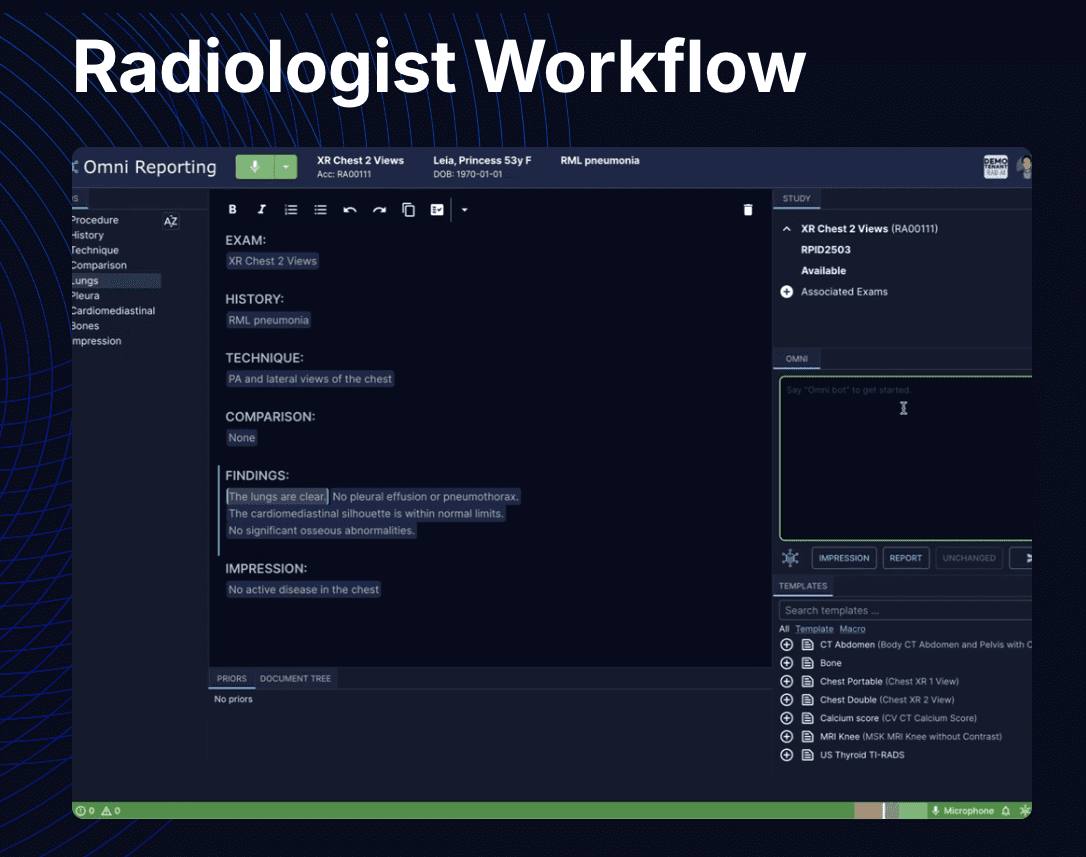
Task: Toggle bold formatting in the report editor
Action: (x=232, y=209)
